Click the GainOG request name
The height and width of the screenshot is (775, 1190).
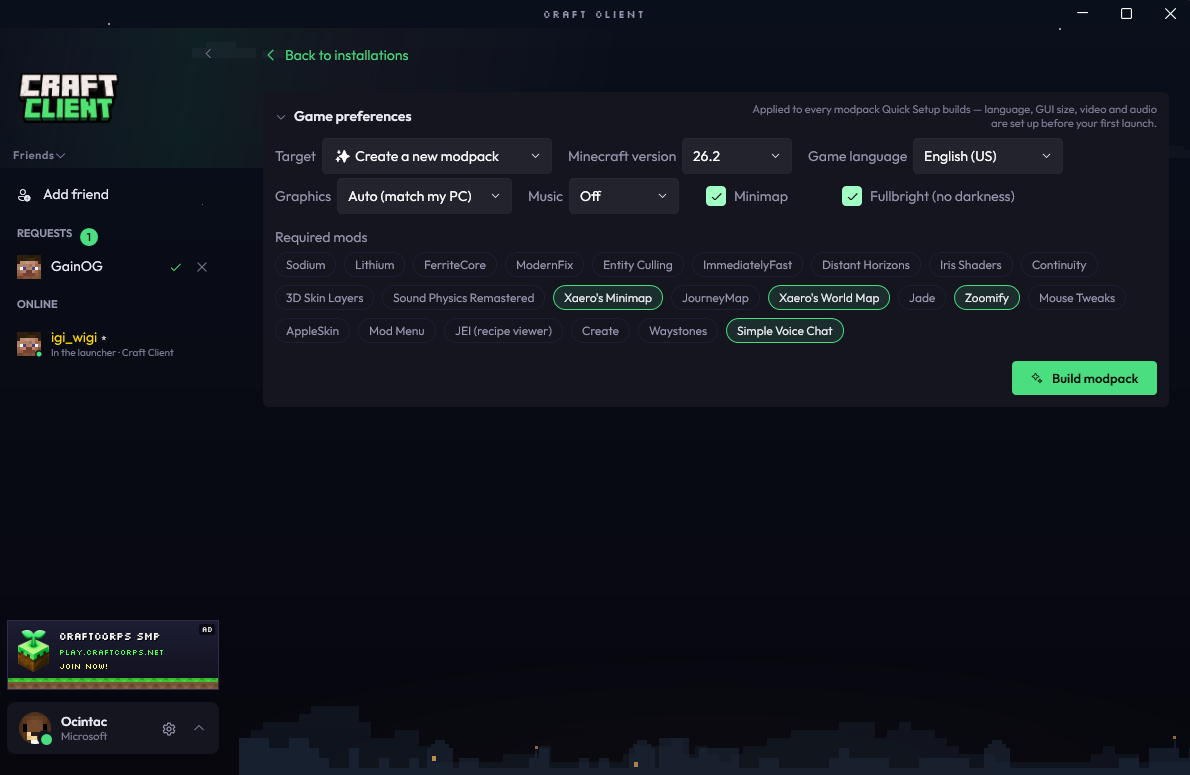[77, 266]
